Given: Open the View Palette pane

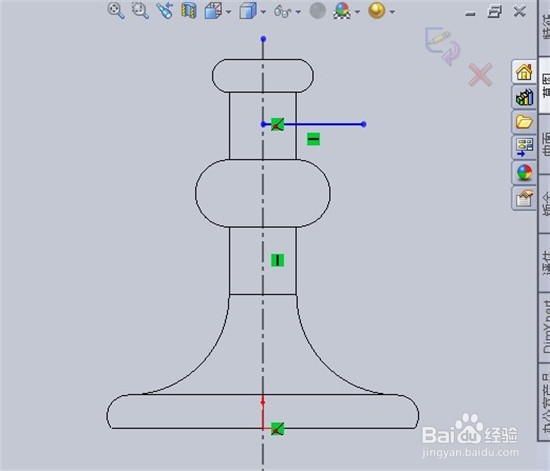Looking at the screenshot, I should (524, 147).
